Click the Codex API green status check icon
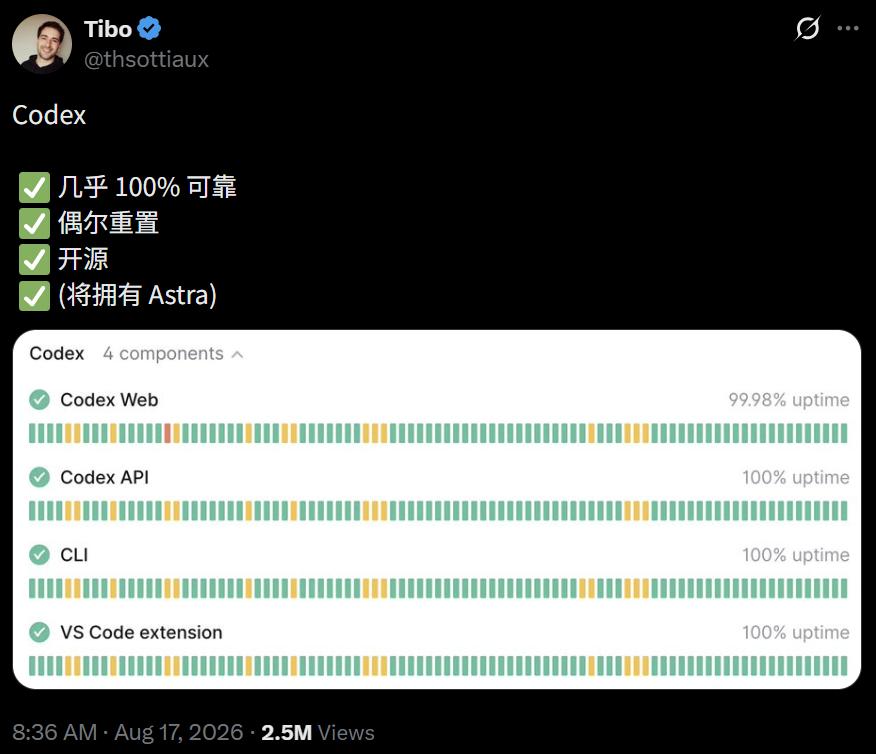Viewport: 876px width, 754px height. 39,477
